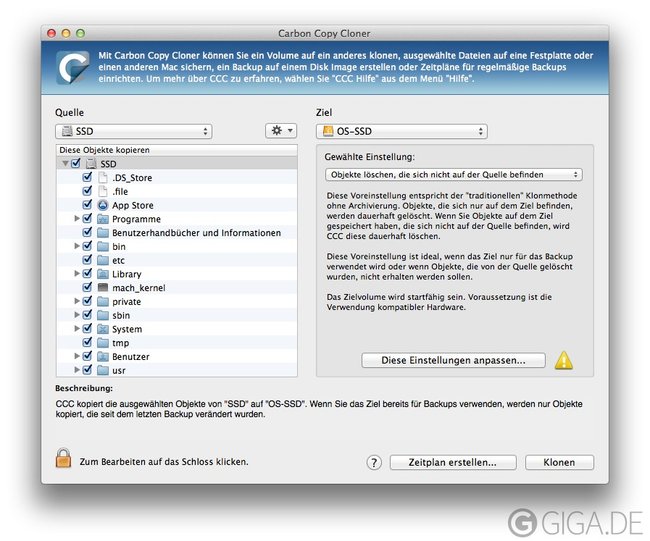Toggle the mach_kernel checkbox

tap(87, 287)
